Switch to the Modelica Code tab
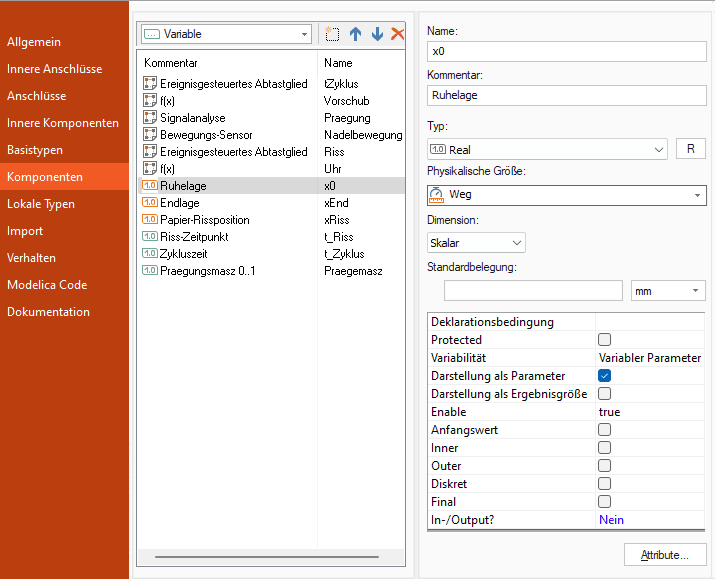This screenshot has width=715, height=579. [x=47, y=285]
